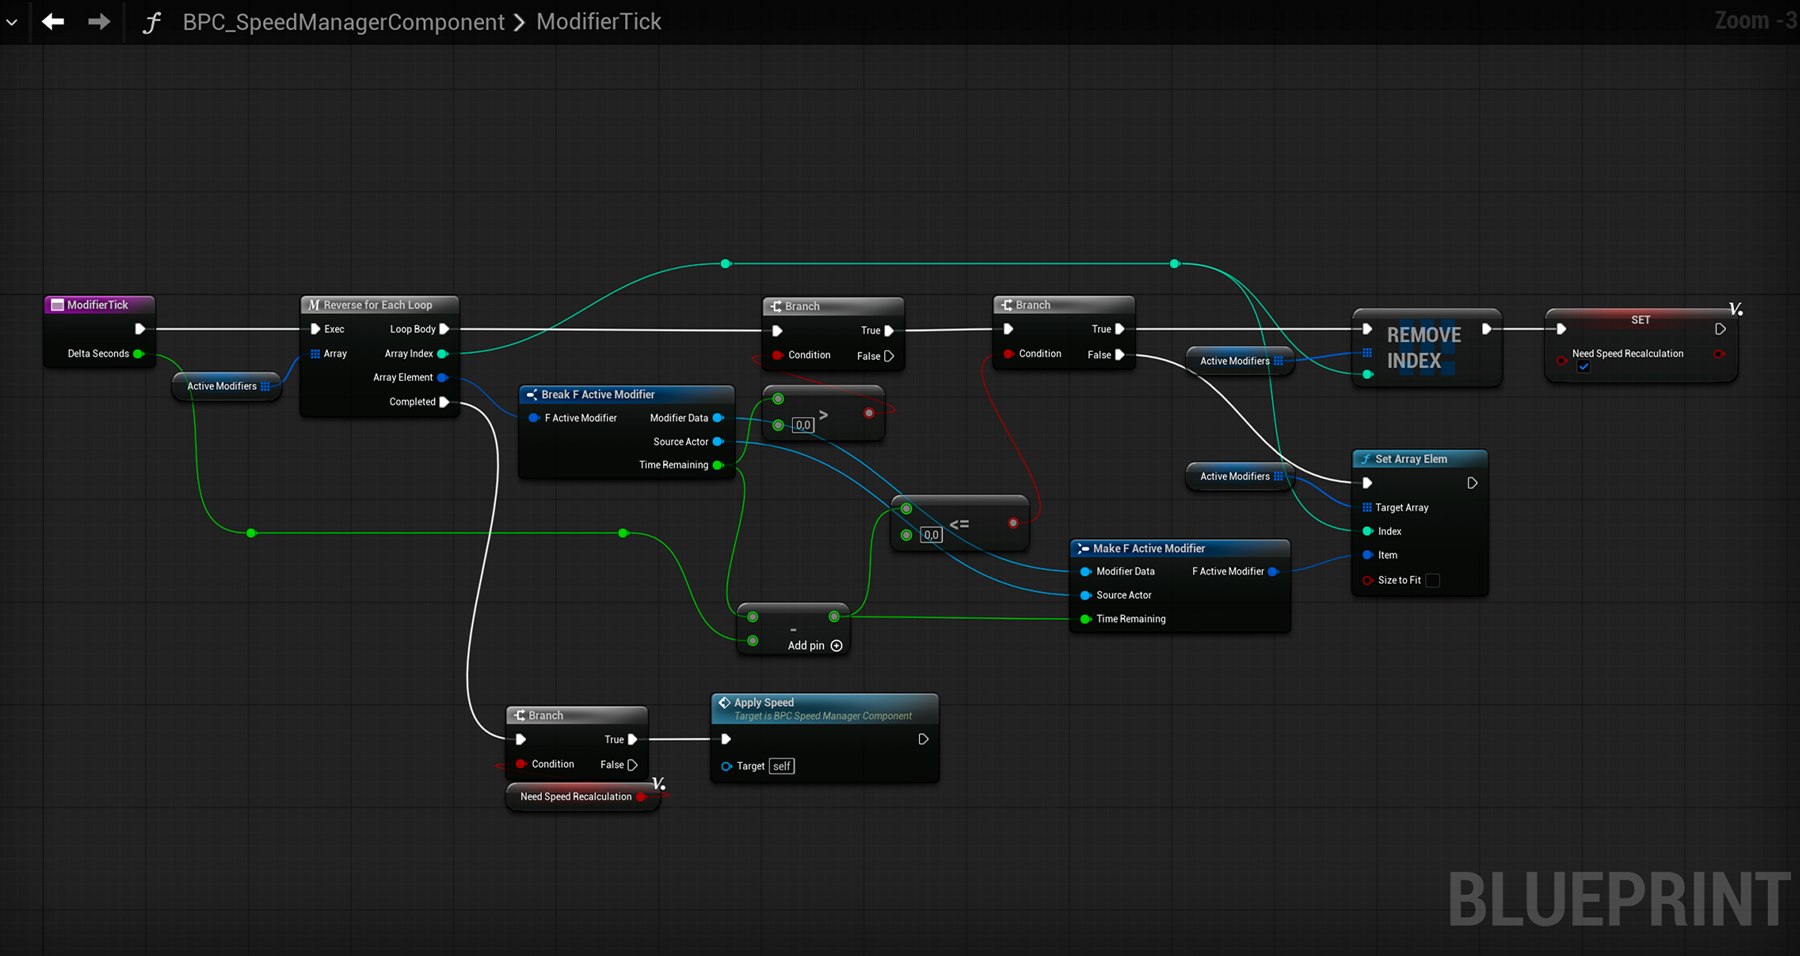
Task: Click the forward navigation arrow
Action: 99,21
